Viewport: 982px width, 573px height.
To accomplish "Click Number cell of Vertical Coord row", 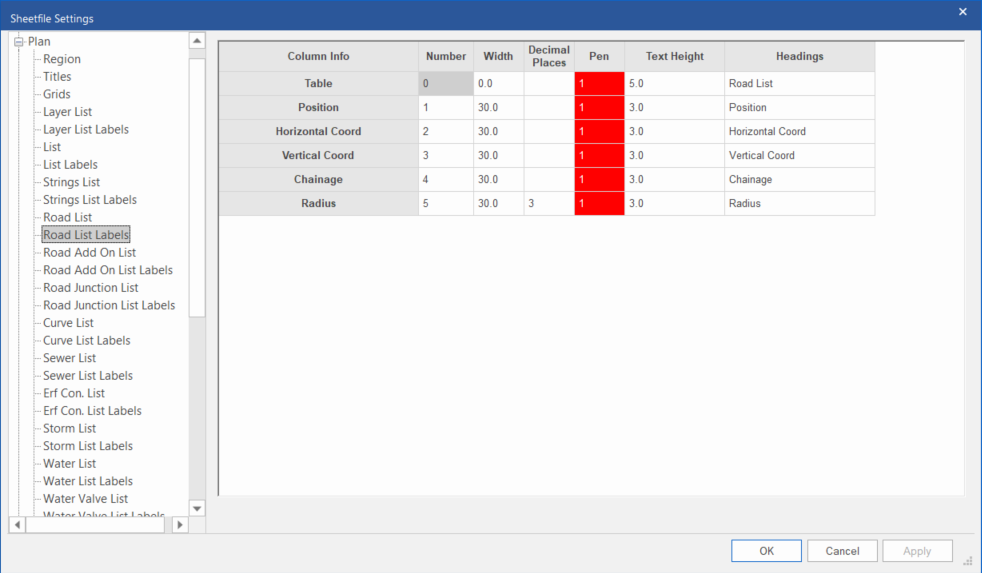I will (x=446, y=156).
